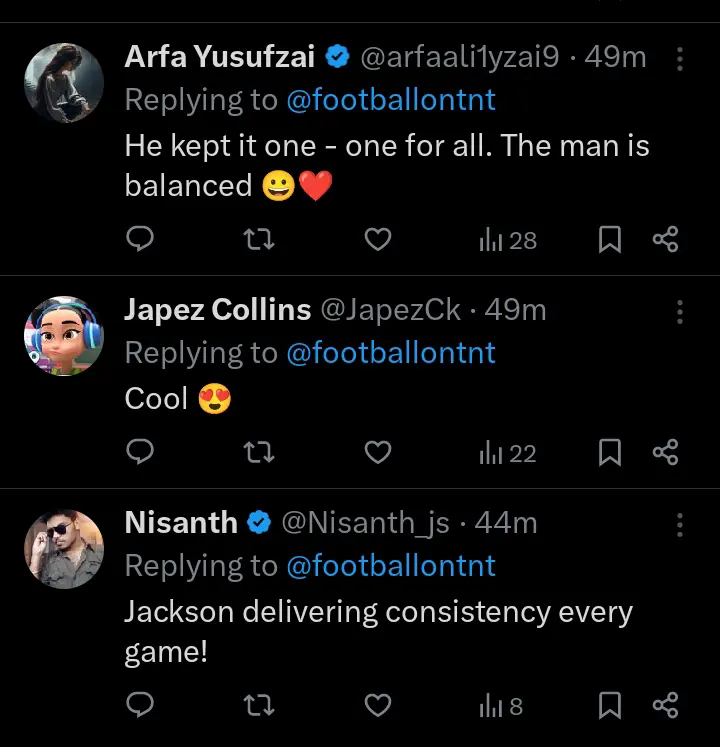Bookmark Nisanth's tweet about Jackson

click(610, 706)
